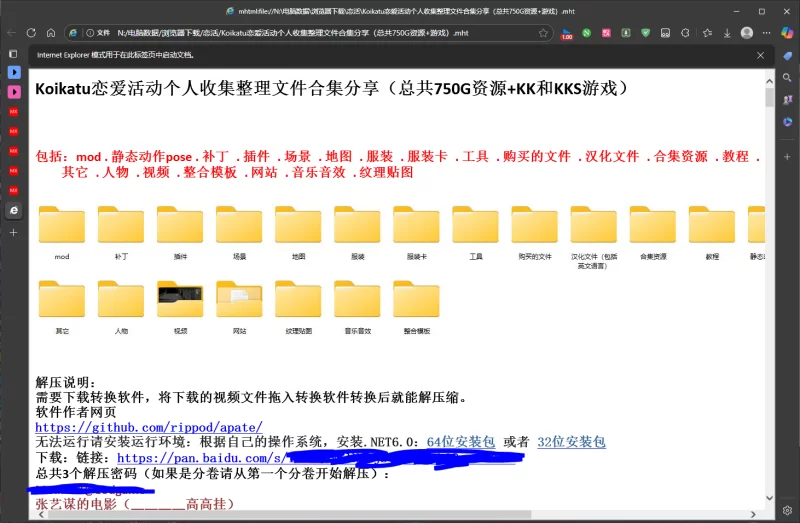This screenshot has width=800, height=523.
Task: Click the scroll down arrow of page
Action: [x=769, y=498]
